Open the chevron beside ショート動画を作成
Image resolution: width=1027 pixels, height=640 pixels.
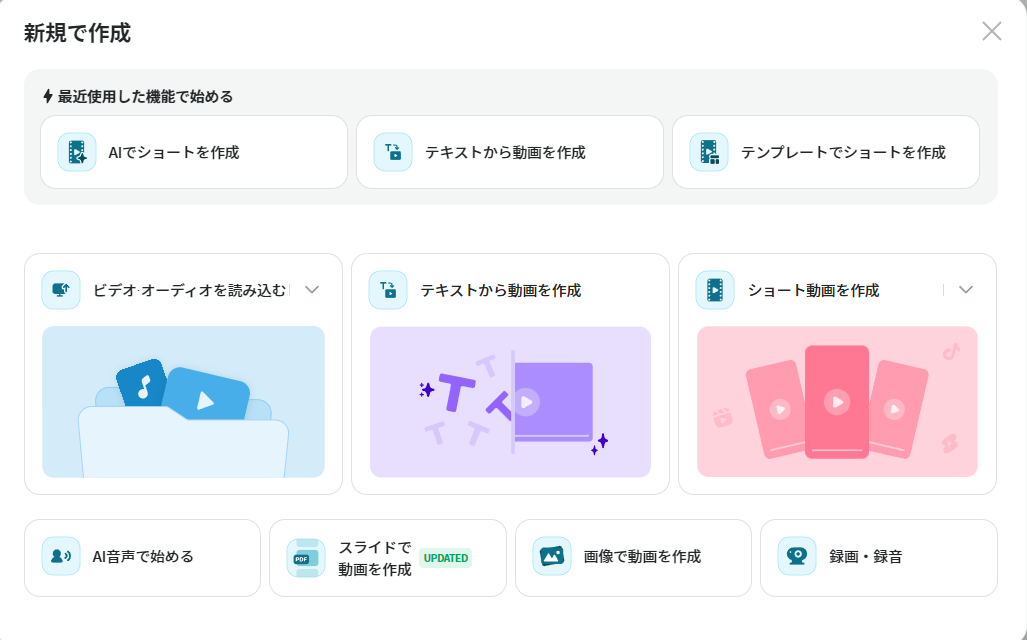click(x=965, y=290)
